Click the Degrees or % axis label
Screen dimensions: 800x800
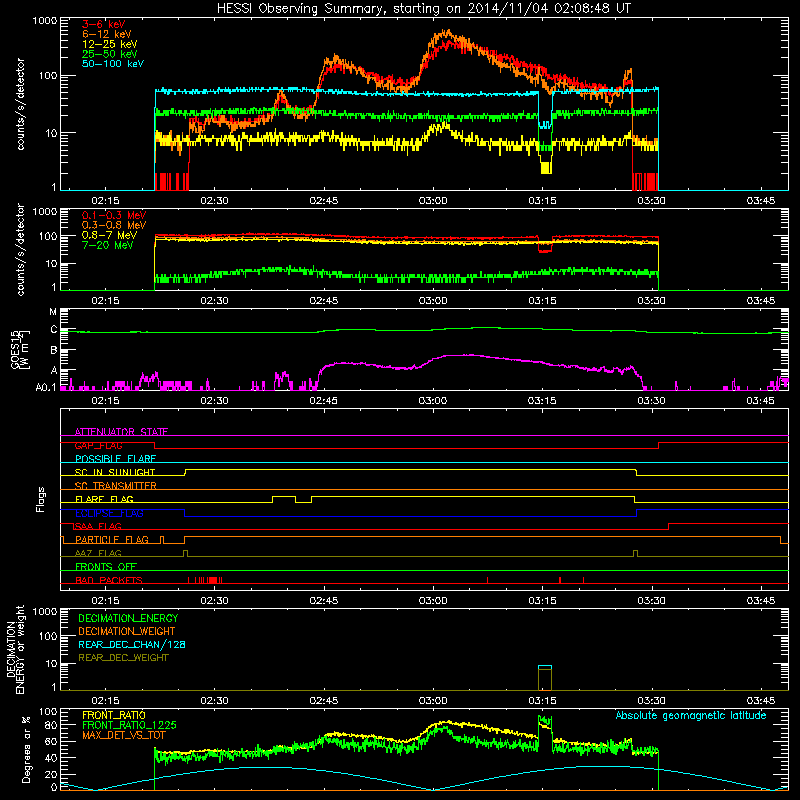[x=26, y=749]
